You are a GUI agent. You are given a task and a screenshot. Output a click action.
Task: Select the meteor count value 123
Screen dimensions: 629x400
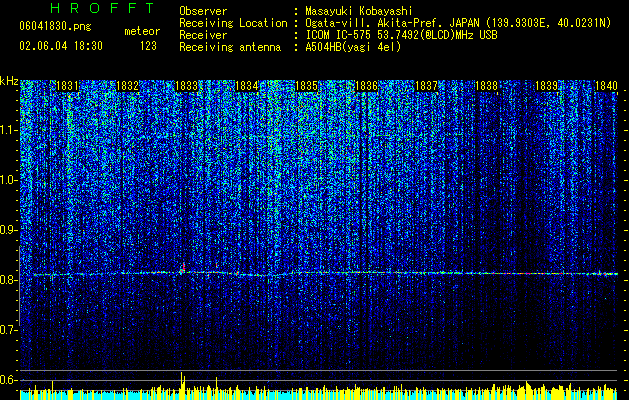coord(148,46)
